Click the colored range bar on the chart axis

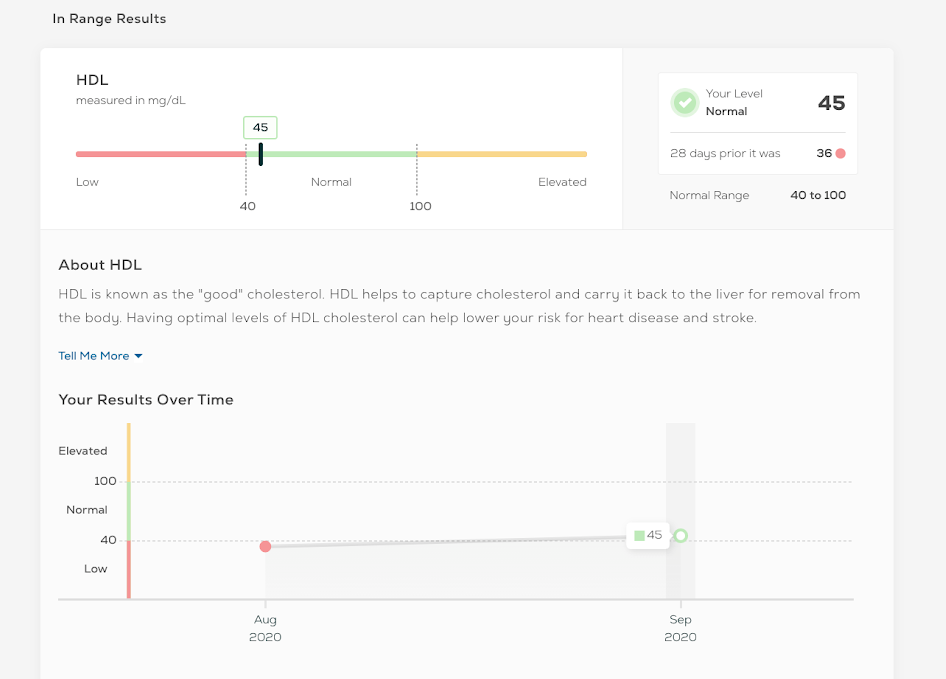coord(128,510)
